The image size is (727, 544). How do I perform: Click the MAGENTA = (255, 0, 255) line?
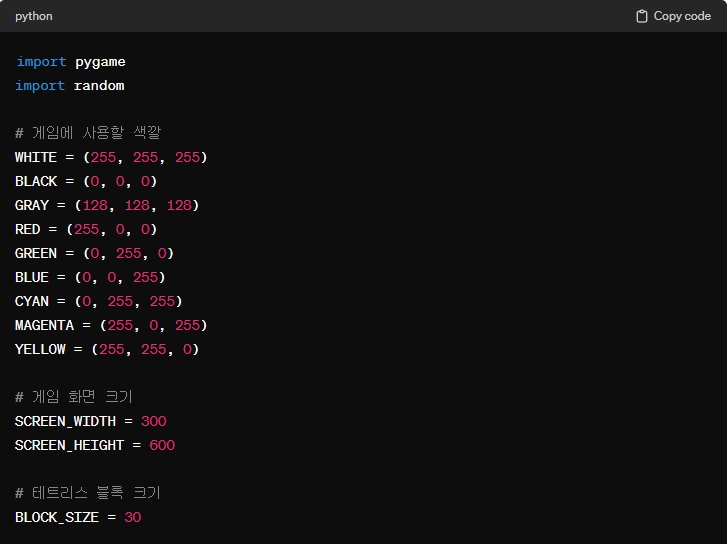[x=111, y=326]
